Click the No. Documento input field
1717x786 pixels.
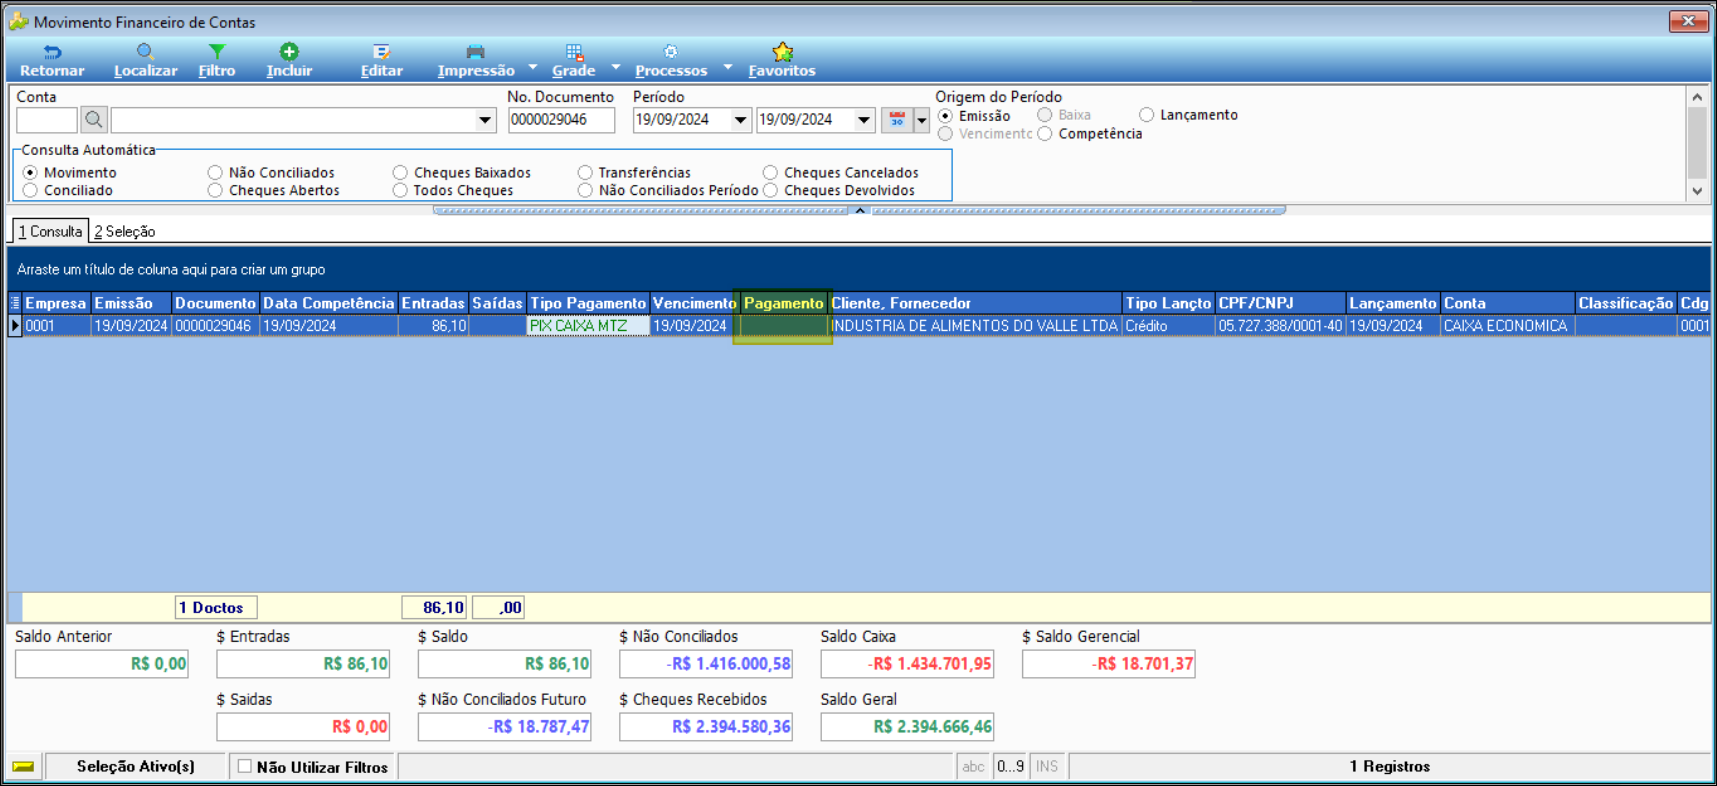560,120
